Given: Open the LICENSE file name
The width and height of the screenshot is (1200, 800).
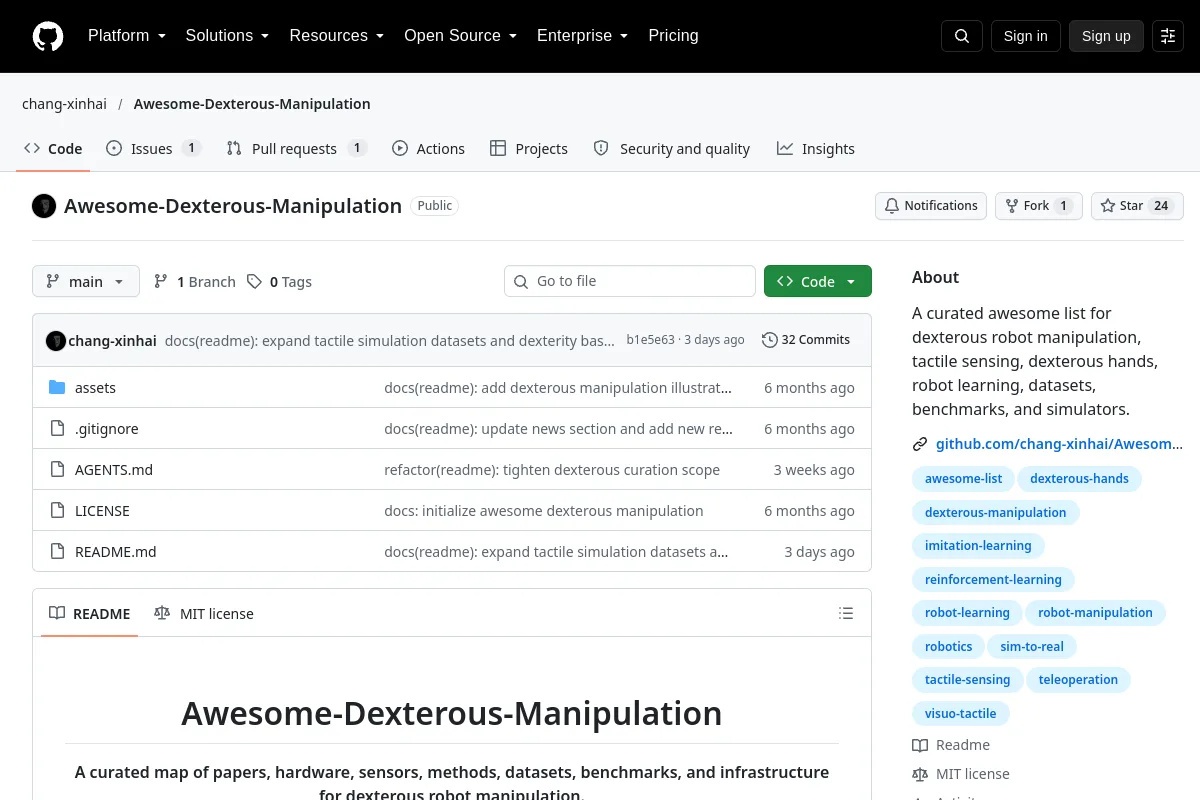Looking at the screenshot, I should (102, 511).
